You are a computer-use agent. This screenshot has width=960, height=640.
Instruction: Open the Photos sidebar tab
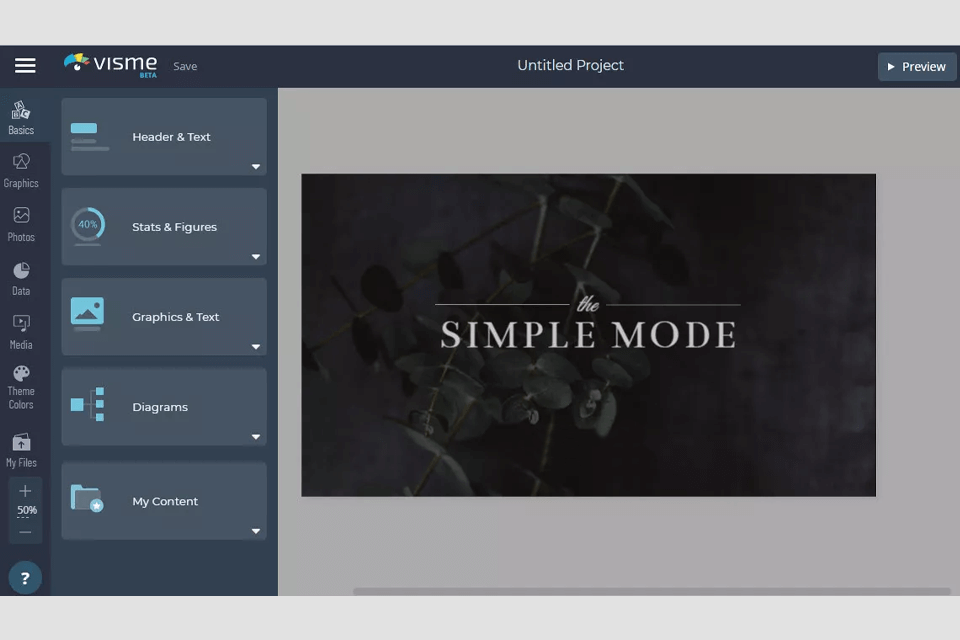21,224
